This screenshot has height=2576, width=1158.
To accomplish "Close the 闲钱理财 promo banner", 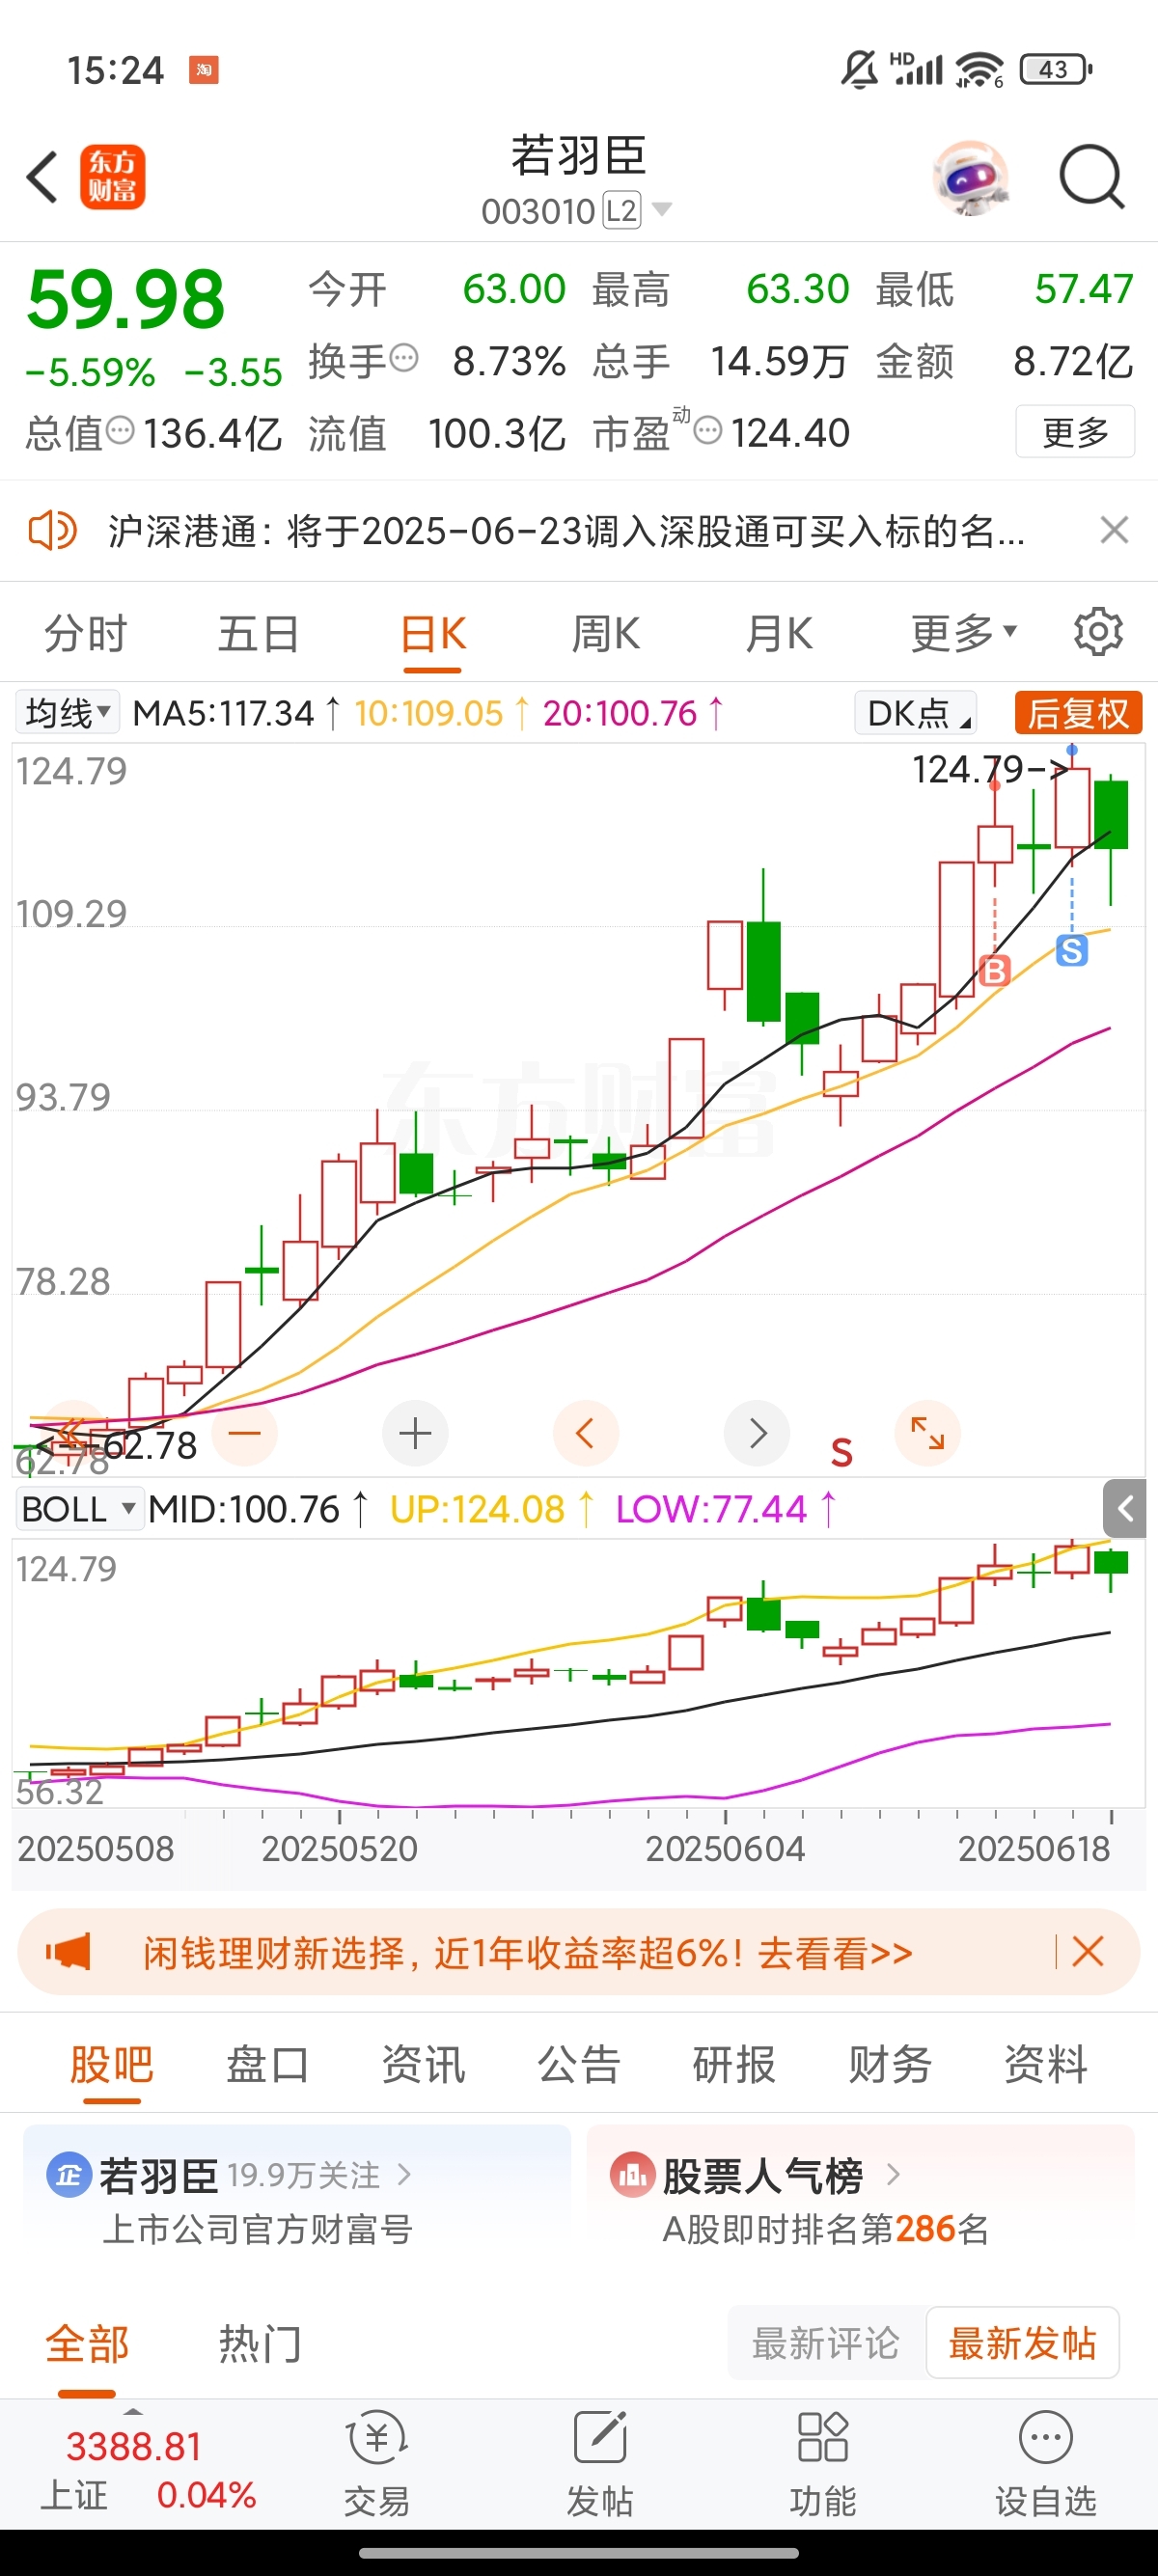I will click(x=1088, y=1951).
